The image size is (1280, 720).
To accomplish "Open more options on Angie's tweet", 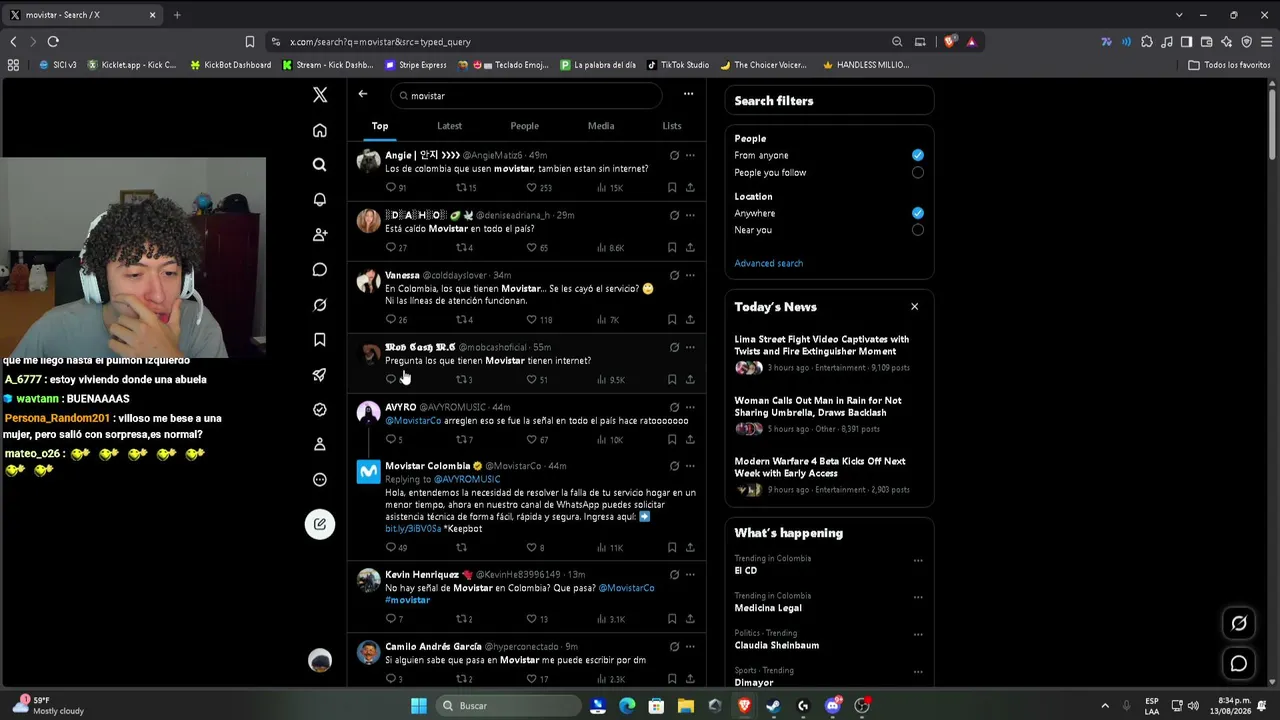I will 690,155.
